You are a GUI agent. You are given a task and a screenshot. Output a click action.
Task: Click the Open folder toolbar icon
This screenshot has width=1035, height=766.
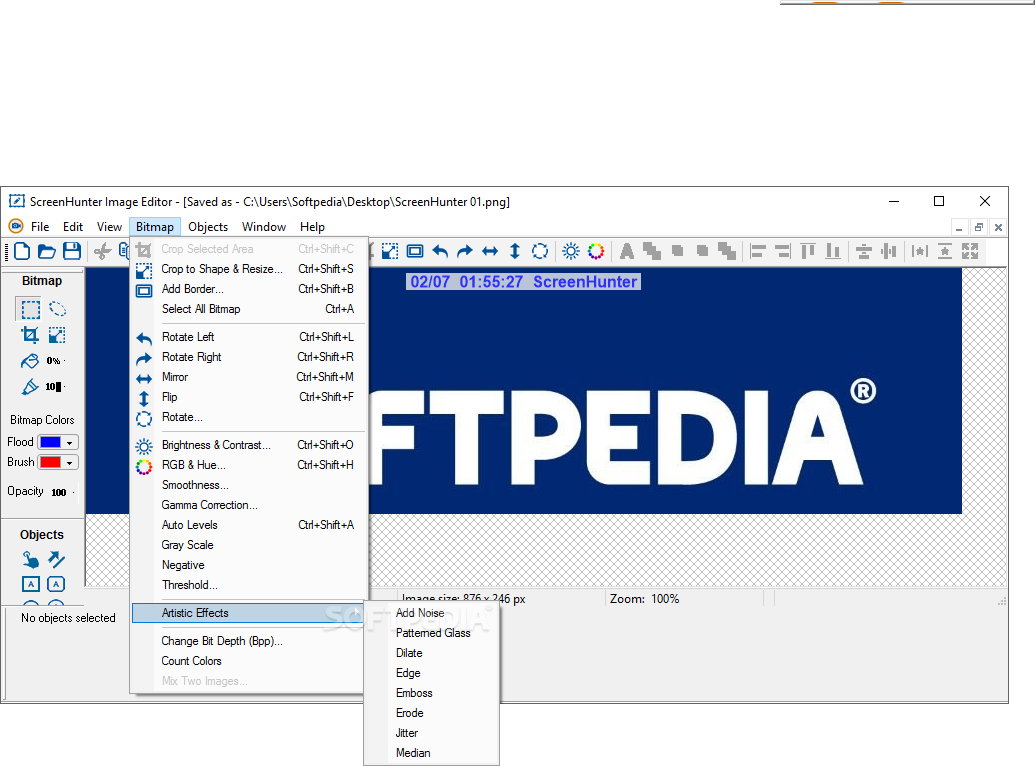47,251
